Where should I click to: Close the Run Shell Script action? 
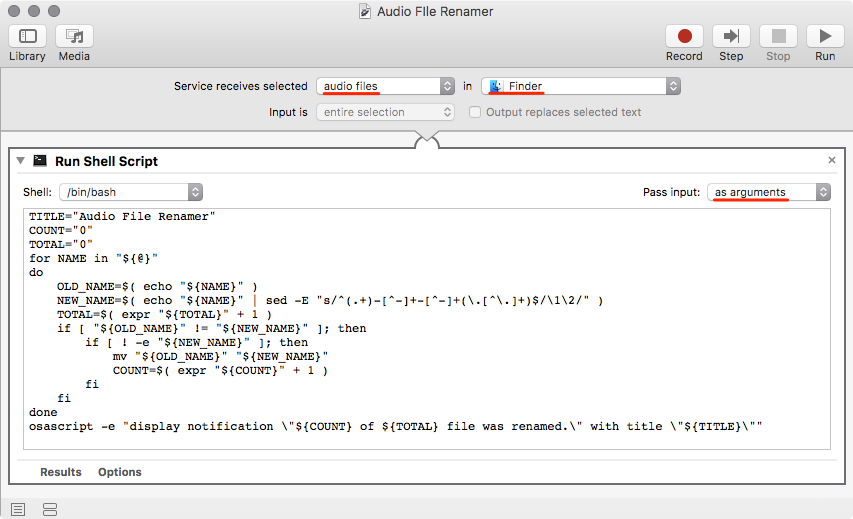click(832, 160)
